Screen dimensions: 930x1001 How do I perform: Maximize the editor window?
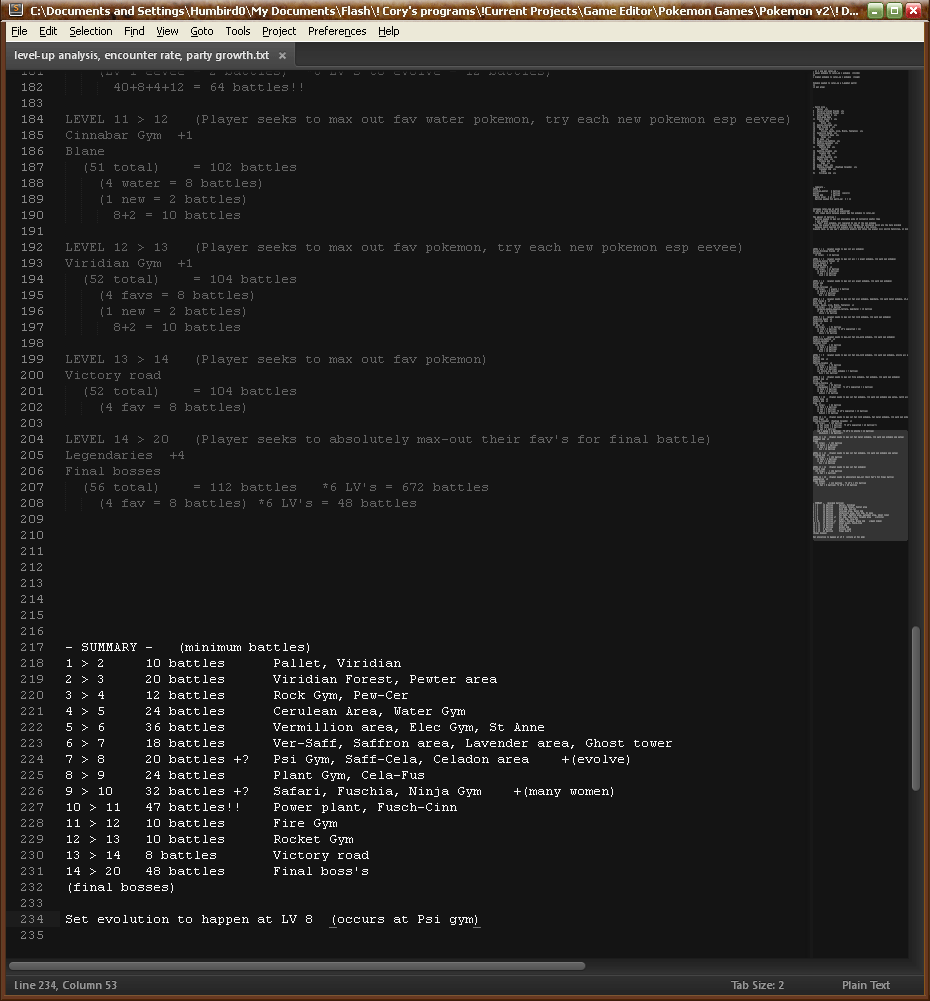point(894,10)
